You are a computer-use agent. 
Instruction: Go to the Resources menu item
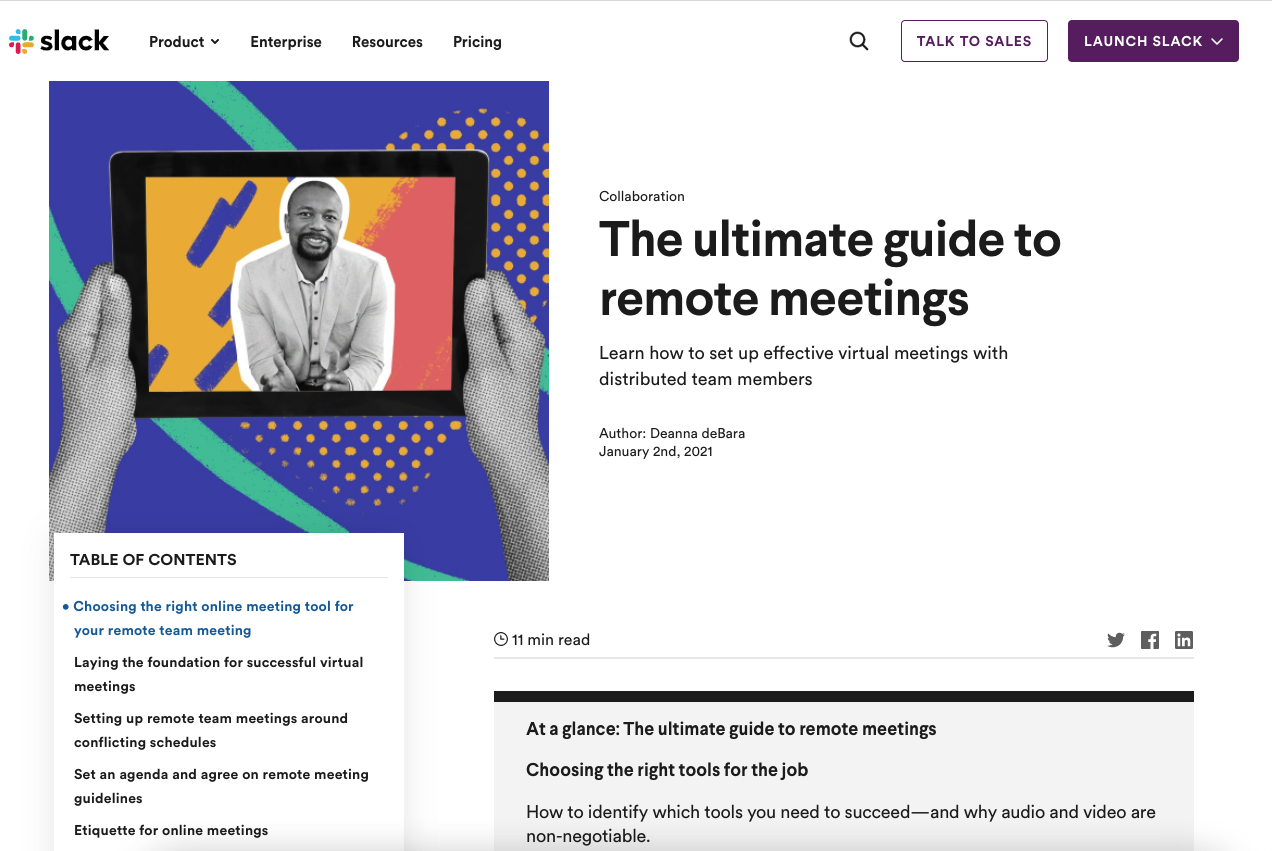tap(387, 42)
